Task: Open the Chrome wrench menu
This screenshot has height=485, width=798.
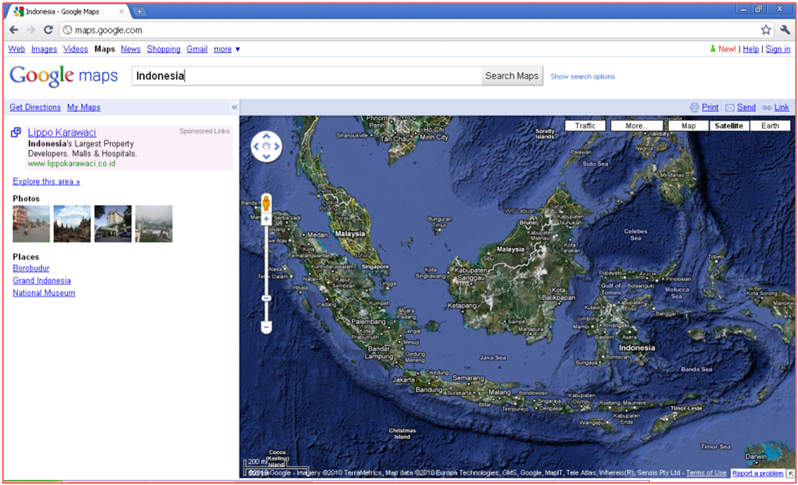Action: (x=785, y=30)
